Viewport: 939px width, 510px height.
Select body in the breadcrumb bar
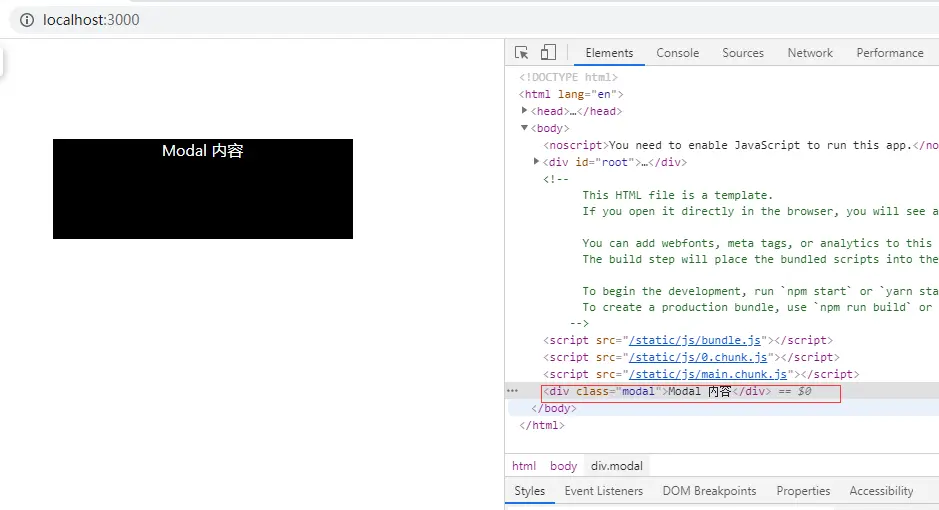coord(564,466)
